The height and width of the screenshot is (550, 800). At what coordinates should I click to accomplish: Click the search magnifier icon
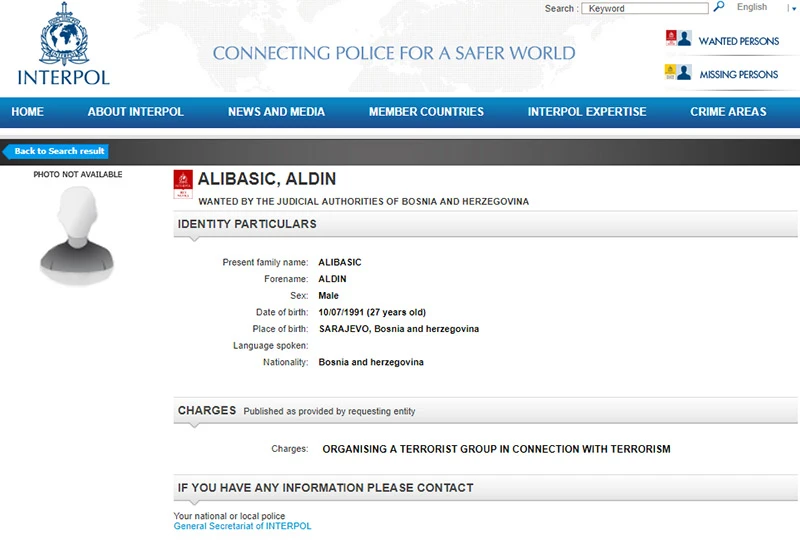[718, 7]
